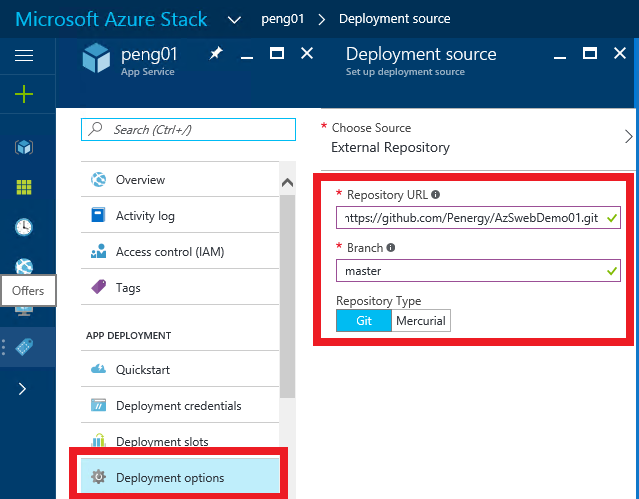
Task: Click the menu list scrollbar thumb
Action: (x=287, y=296)
